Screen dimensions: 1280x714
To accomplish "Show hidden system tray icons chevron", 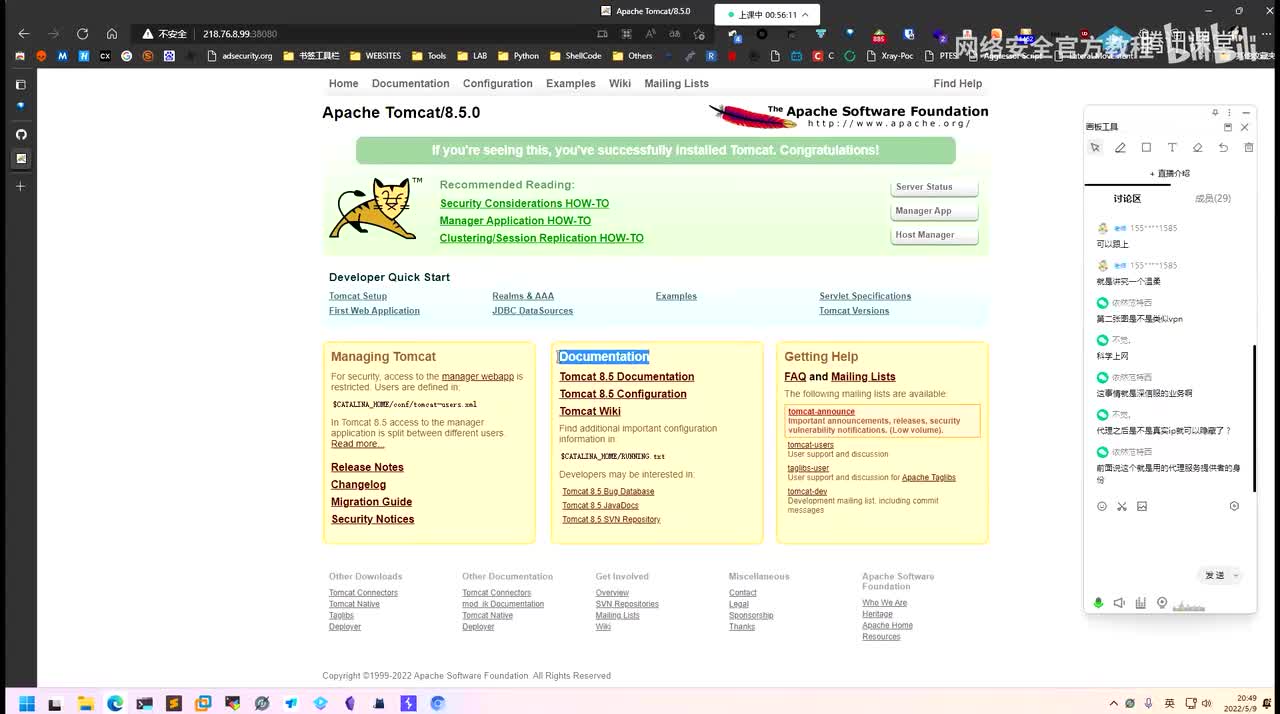I will (x=1115, y=703).
